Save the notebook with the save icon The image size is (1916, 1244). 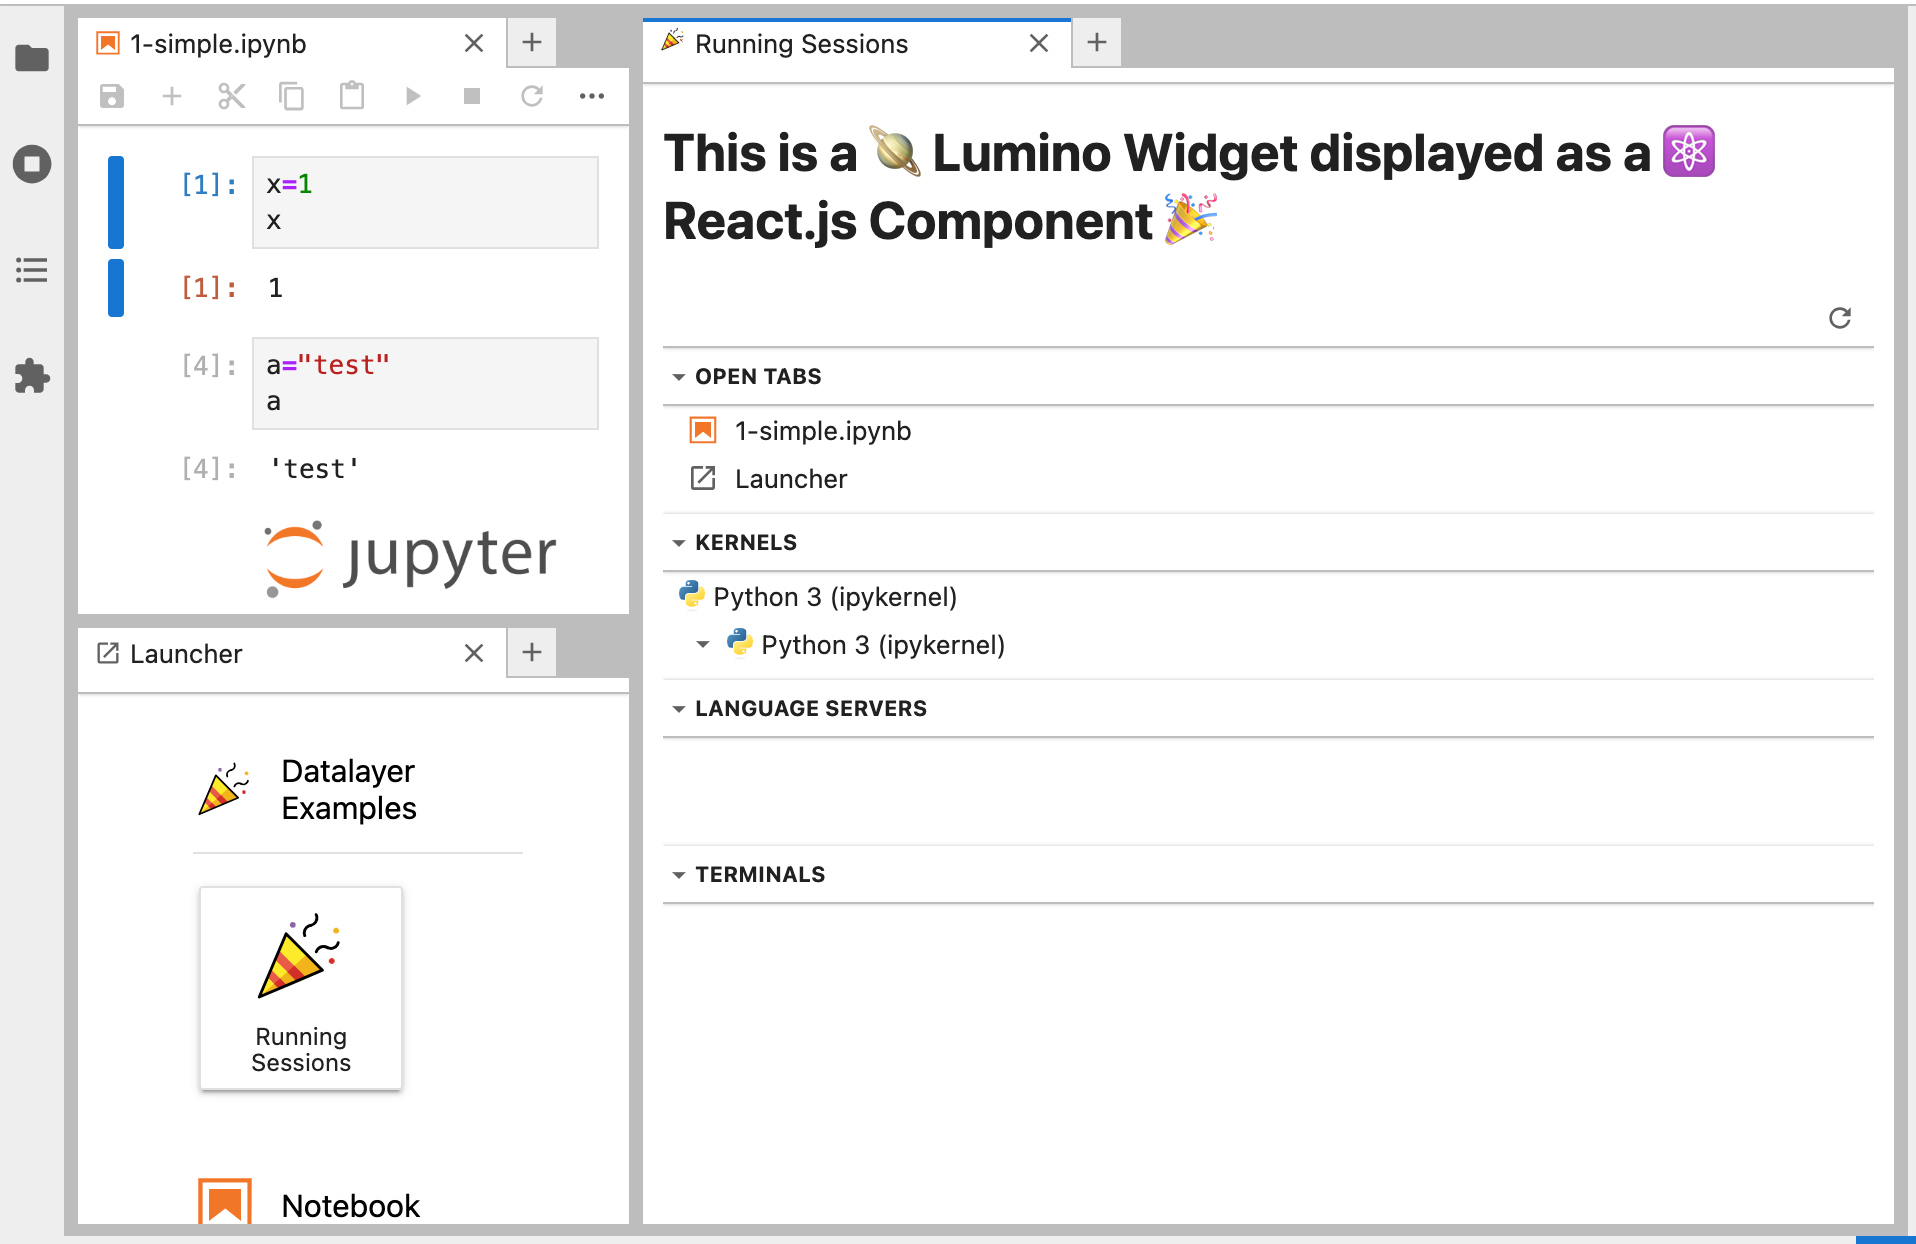click(x=112, y=96)
